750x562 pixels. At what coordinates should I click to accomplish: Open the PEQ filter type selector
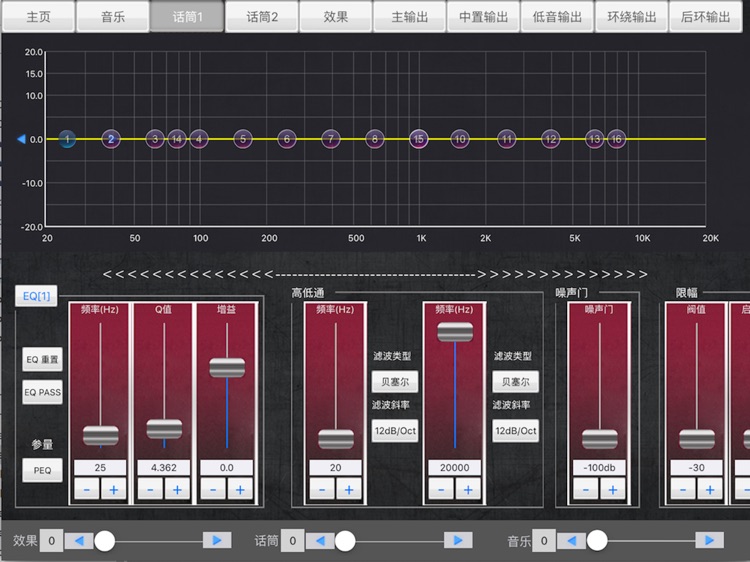tap(43, 470)
